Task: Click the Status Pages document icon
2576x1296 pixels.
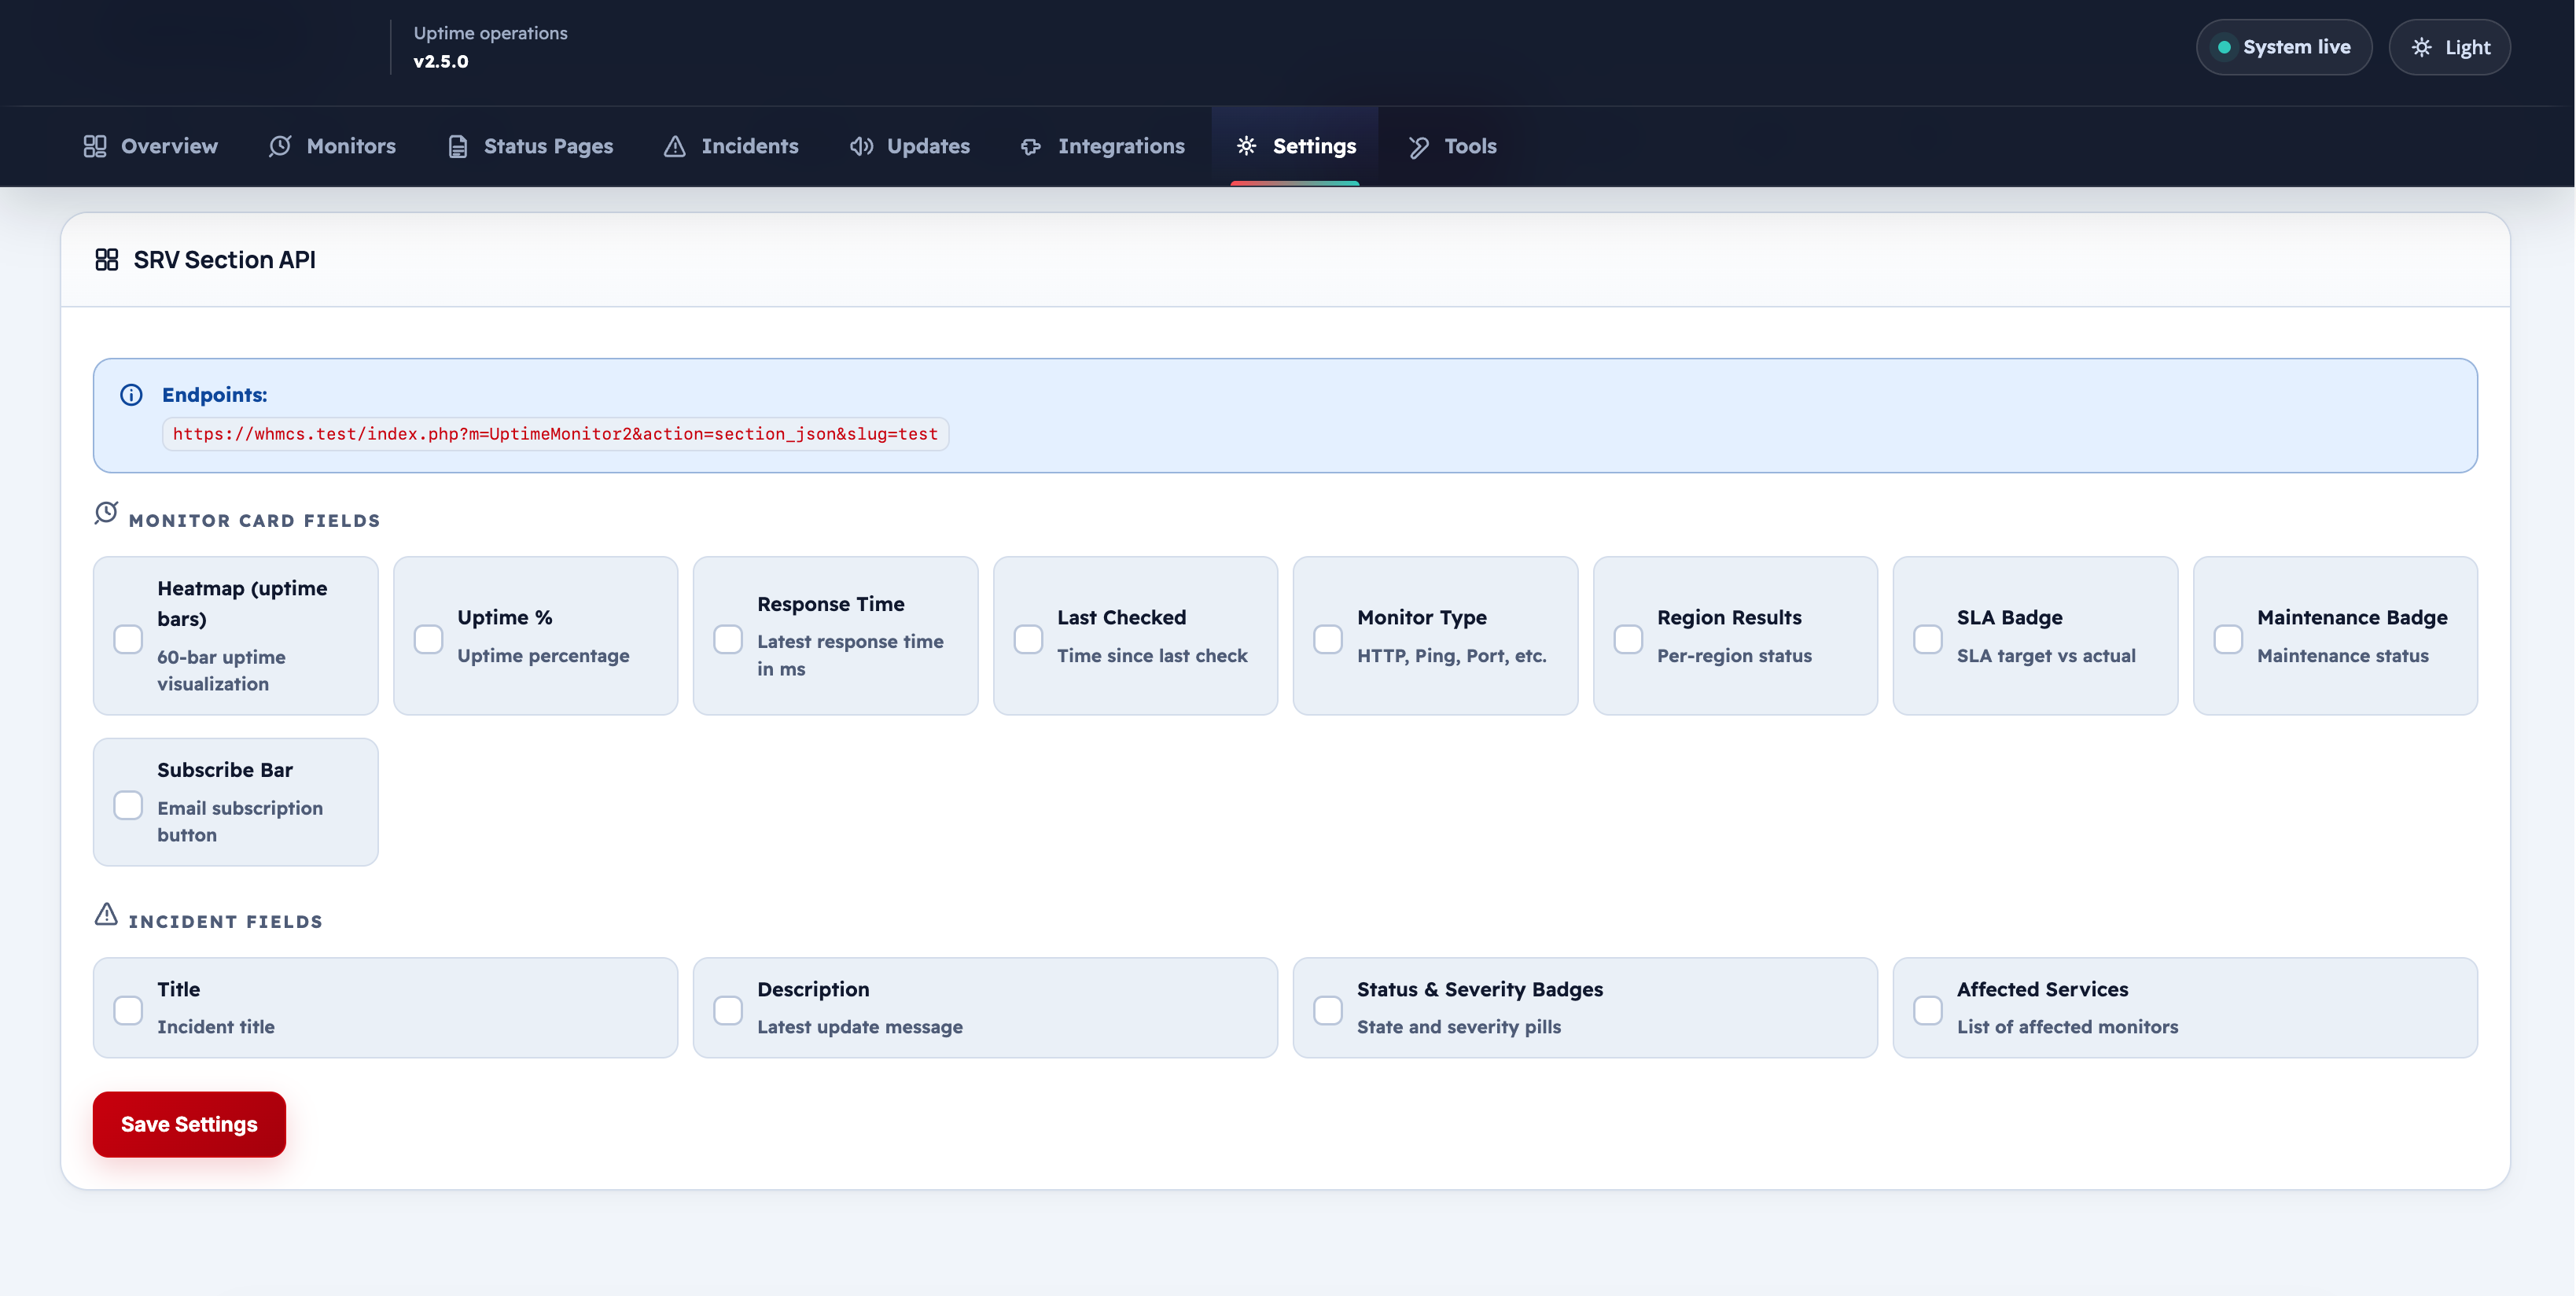Action: [x=458, y=147]
